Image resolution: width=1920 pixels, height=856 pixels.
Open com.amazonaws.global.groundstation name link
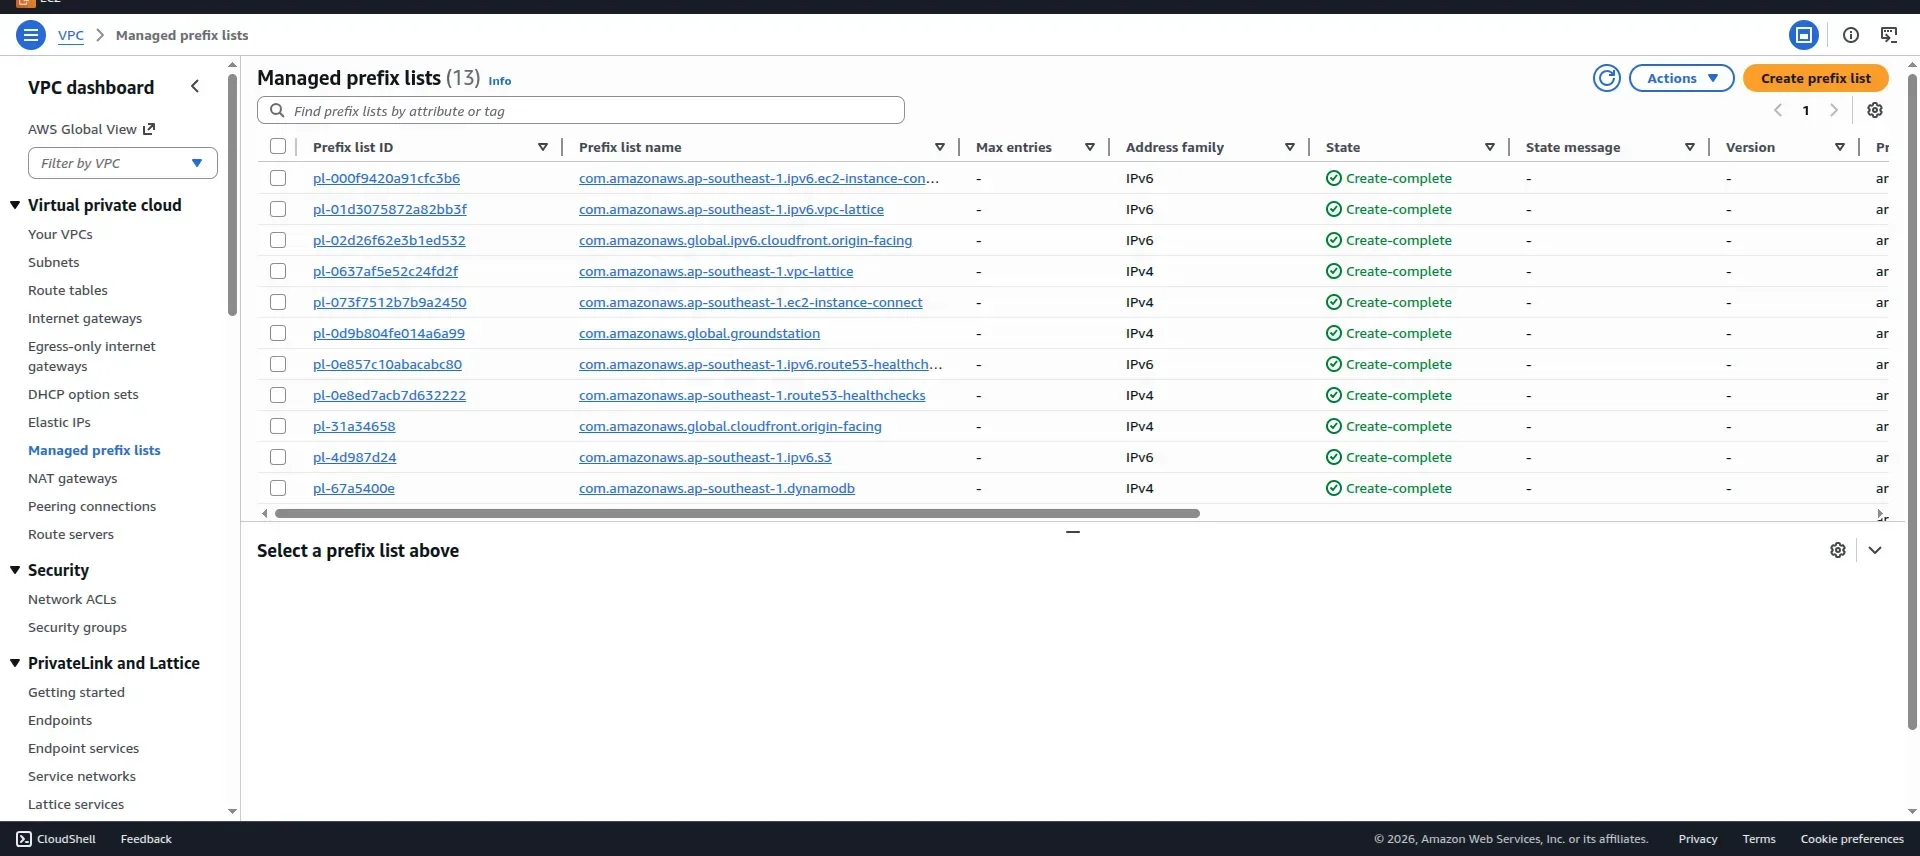tap(699, 333)
